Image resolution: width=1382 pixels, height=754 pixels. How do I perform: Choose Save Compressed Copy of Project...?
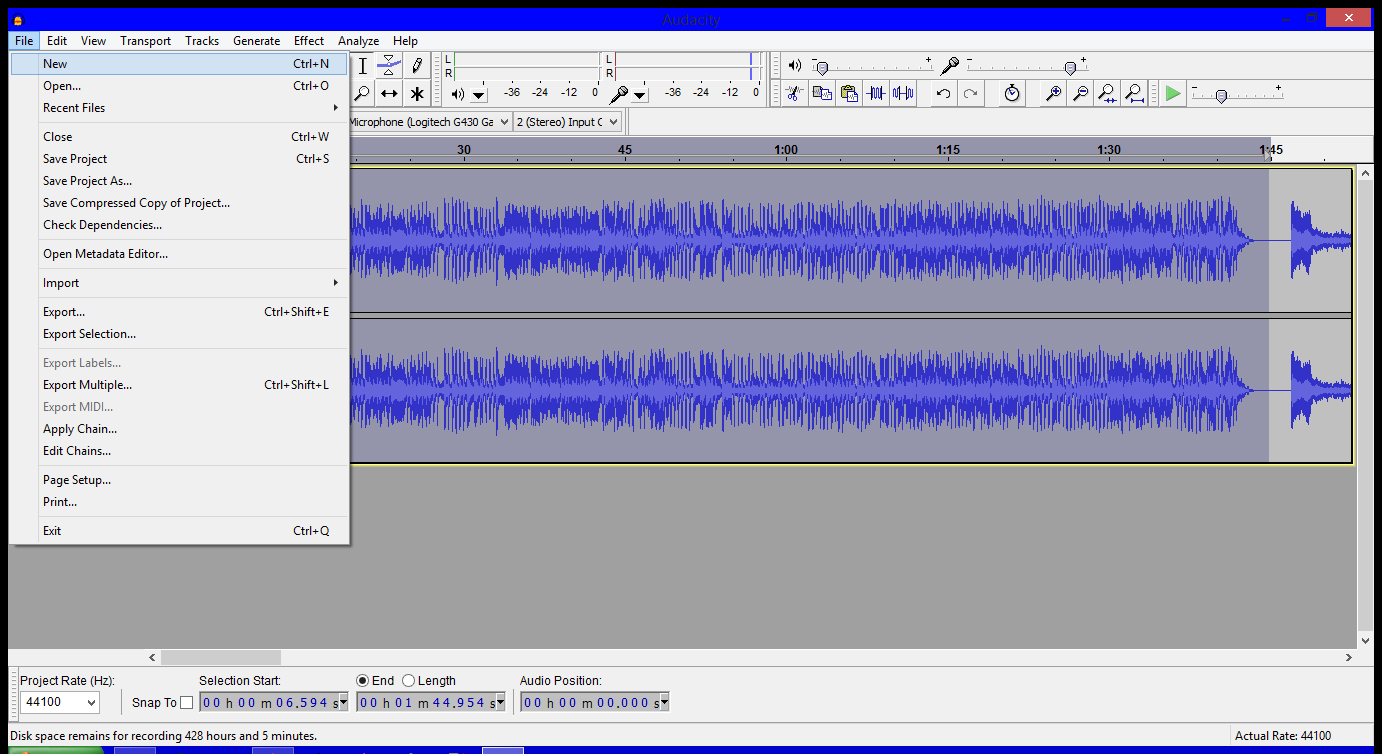point(179,203)
